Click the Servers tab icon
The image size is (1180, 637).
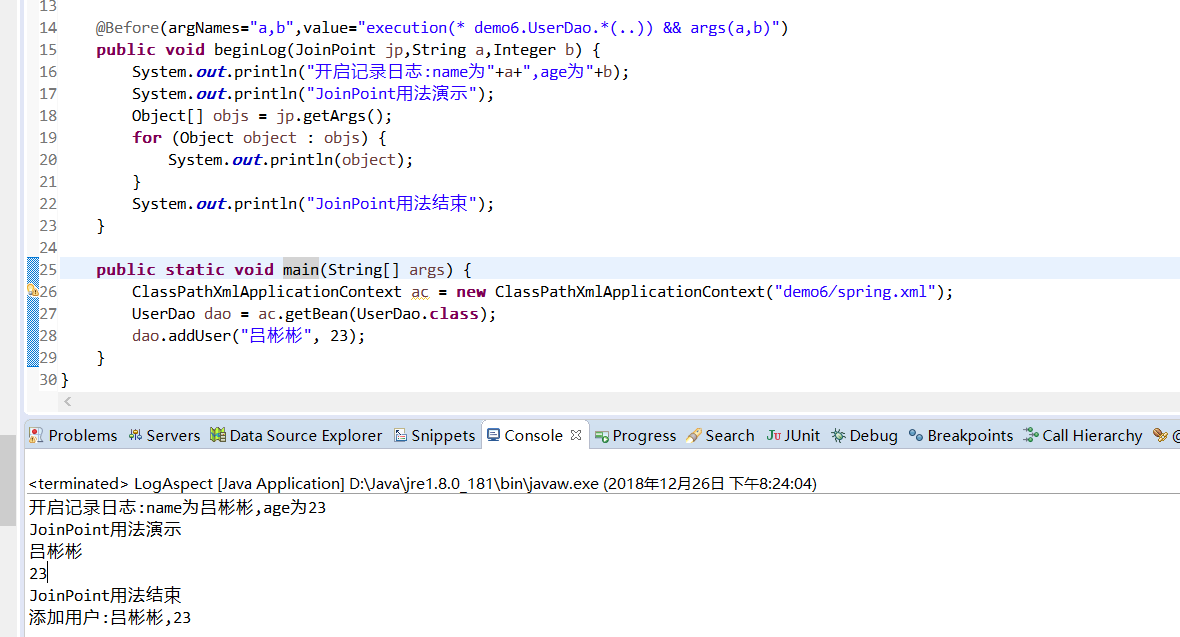[135, 435]
